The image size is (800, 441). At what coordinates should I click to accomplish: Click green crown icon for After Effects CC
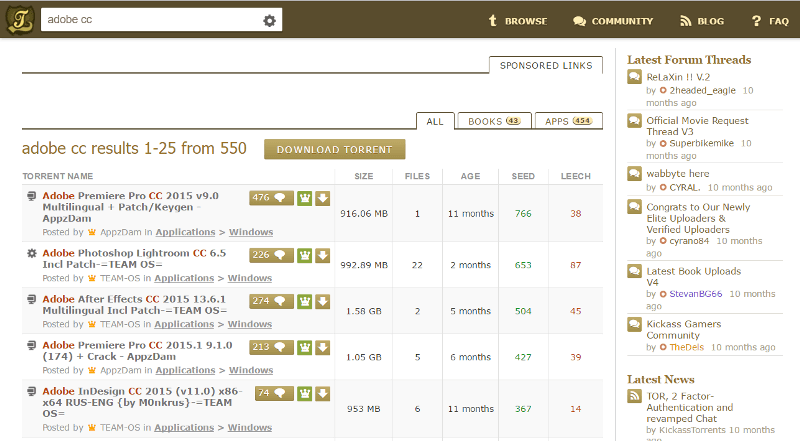pyautogui.click(x=304, y=301)
